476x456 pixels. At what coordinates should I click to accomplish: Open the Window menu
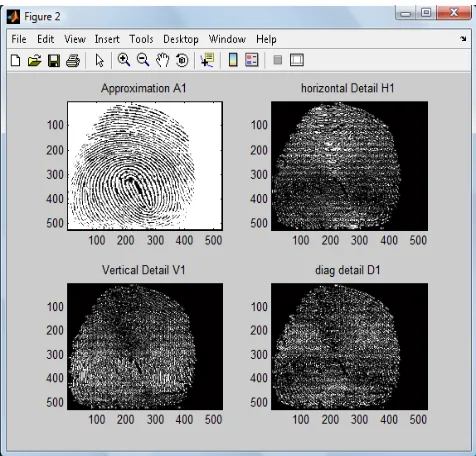click(227, 39)
